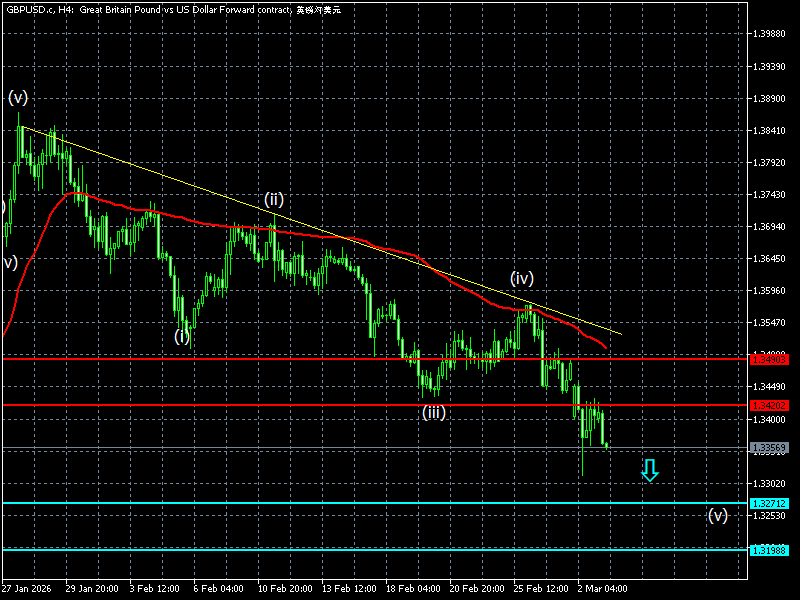Image resolution: width=800 pixels, height=600 pixels.
Task: Click the red 1.34202 price tag
Action: (769, 406)
